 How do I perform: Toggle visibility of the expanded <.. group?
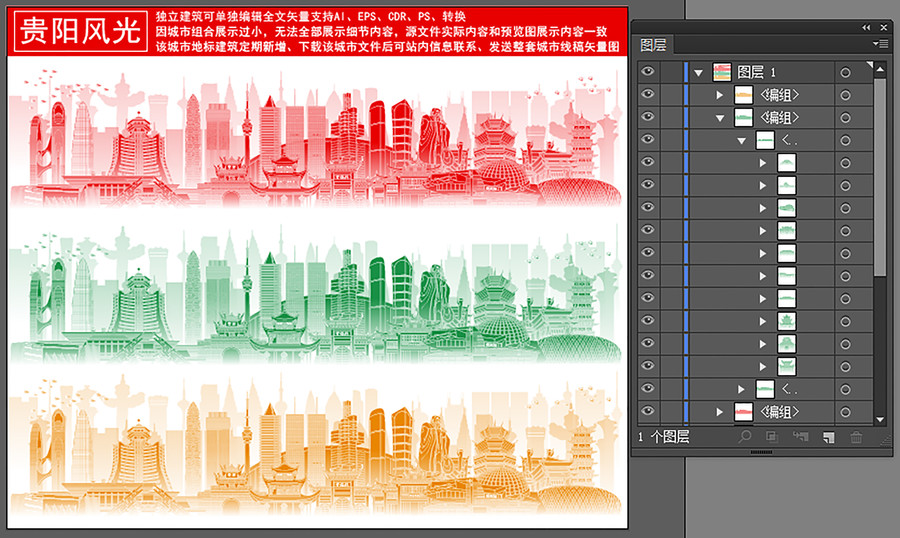pyautogui.click(x=648, y=139)
